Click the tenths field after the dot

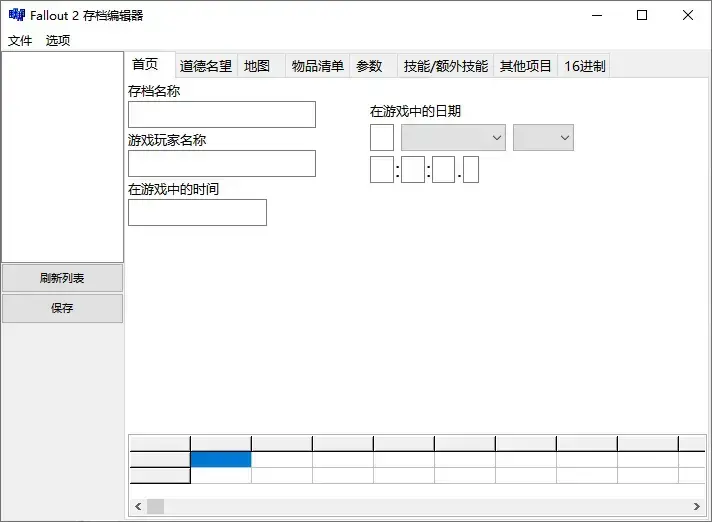click(471, 169)
